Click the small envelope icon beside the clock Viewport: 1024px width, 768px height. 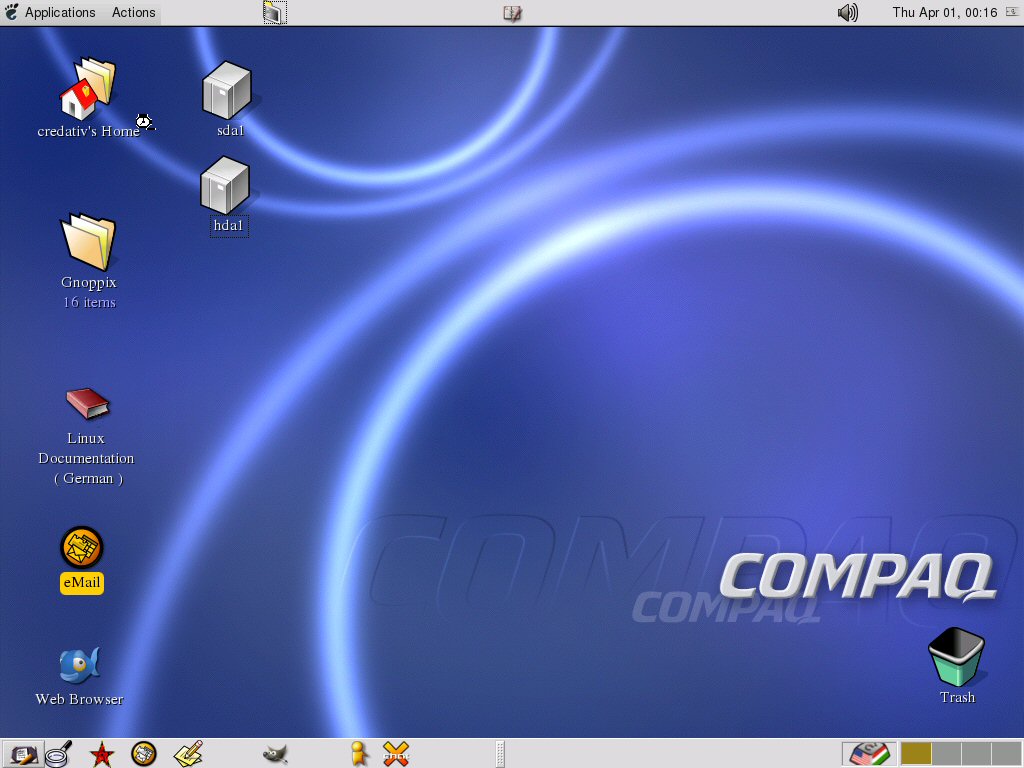[x=1012, y=12]
